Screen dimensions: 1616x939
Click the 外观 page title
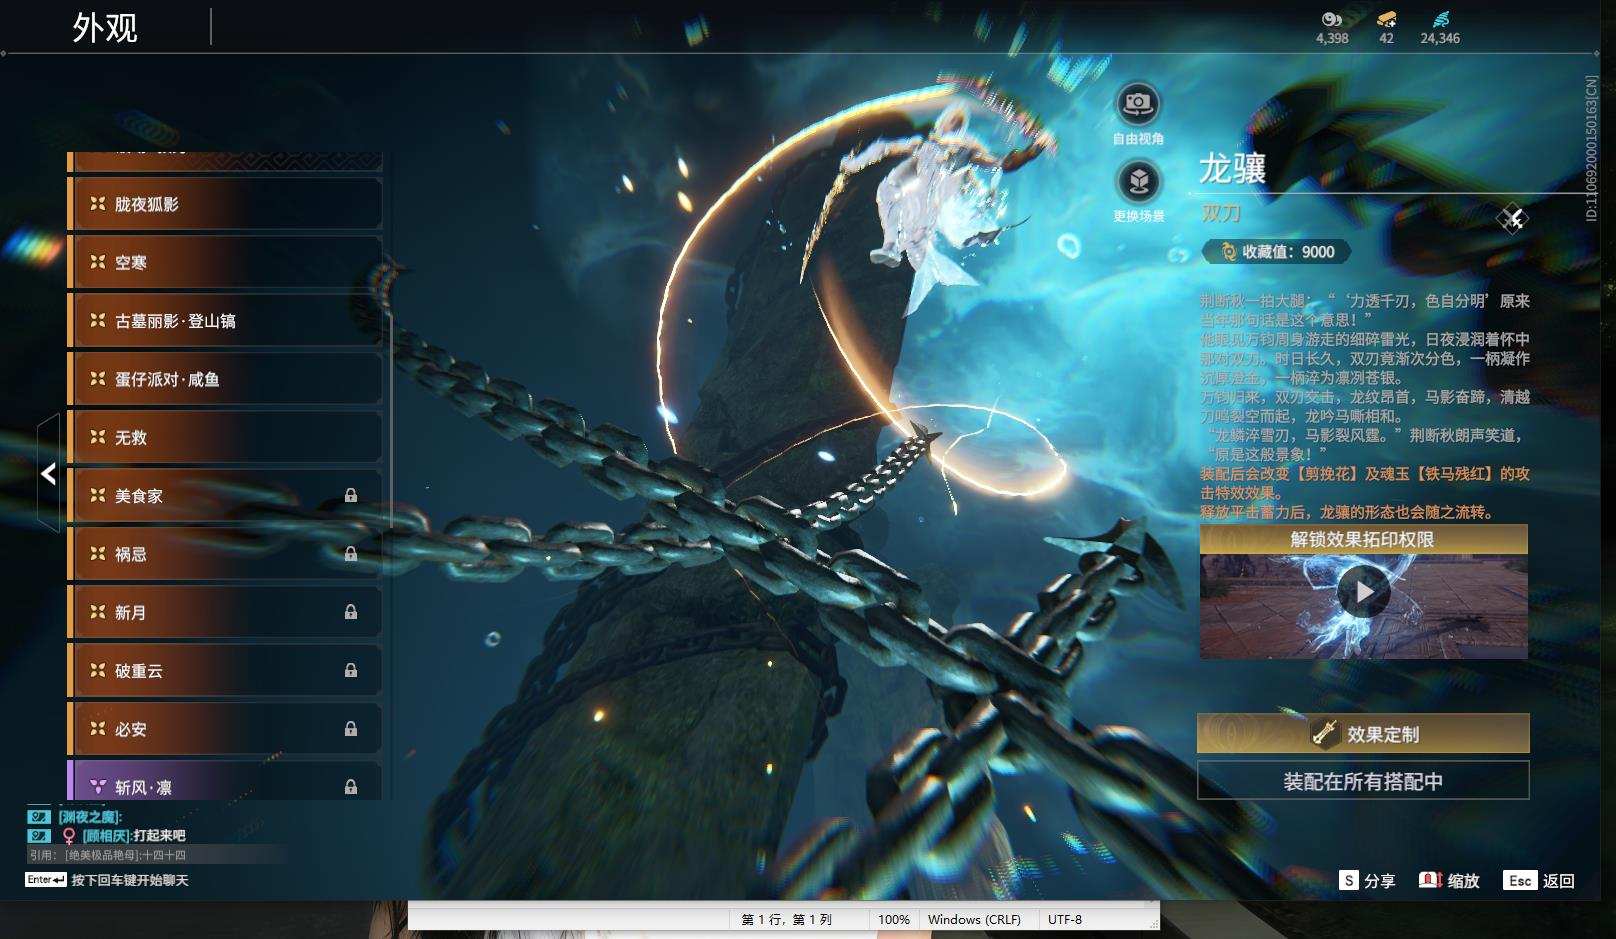pyautogui.click(x=105, y=28)
